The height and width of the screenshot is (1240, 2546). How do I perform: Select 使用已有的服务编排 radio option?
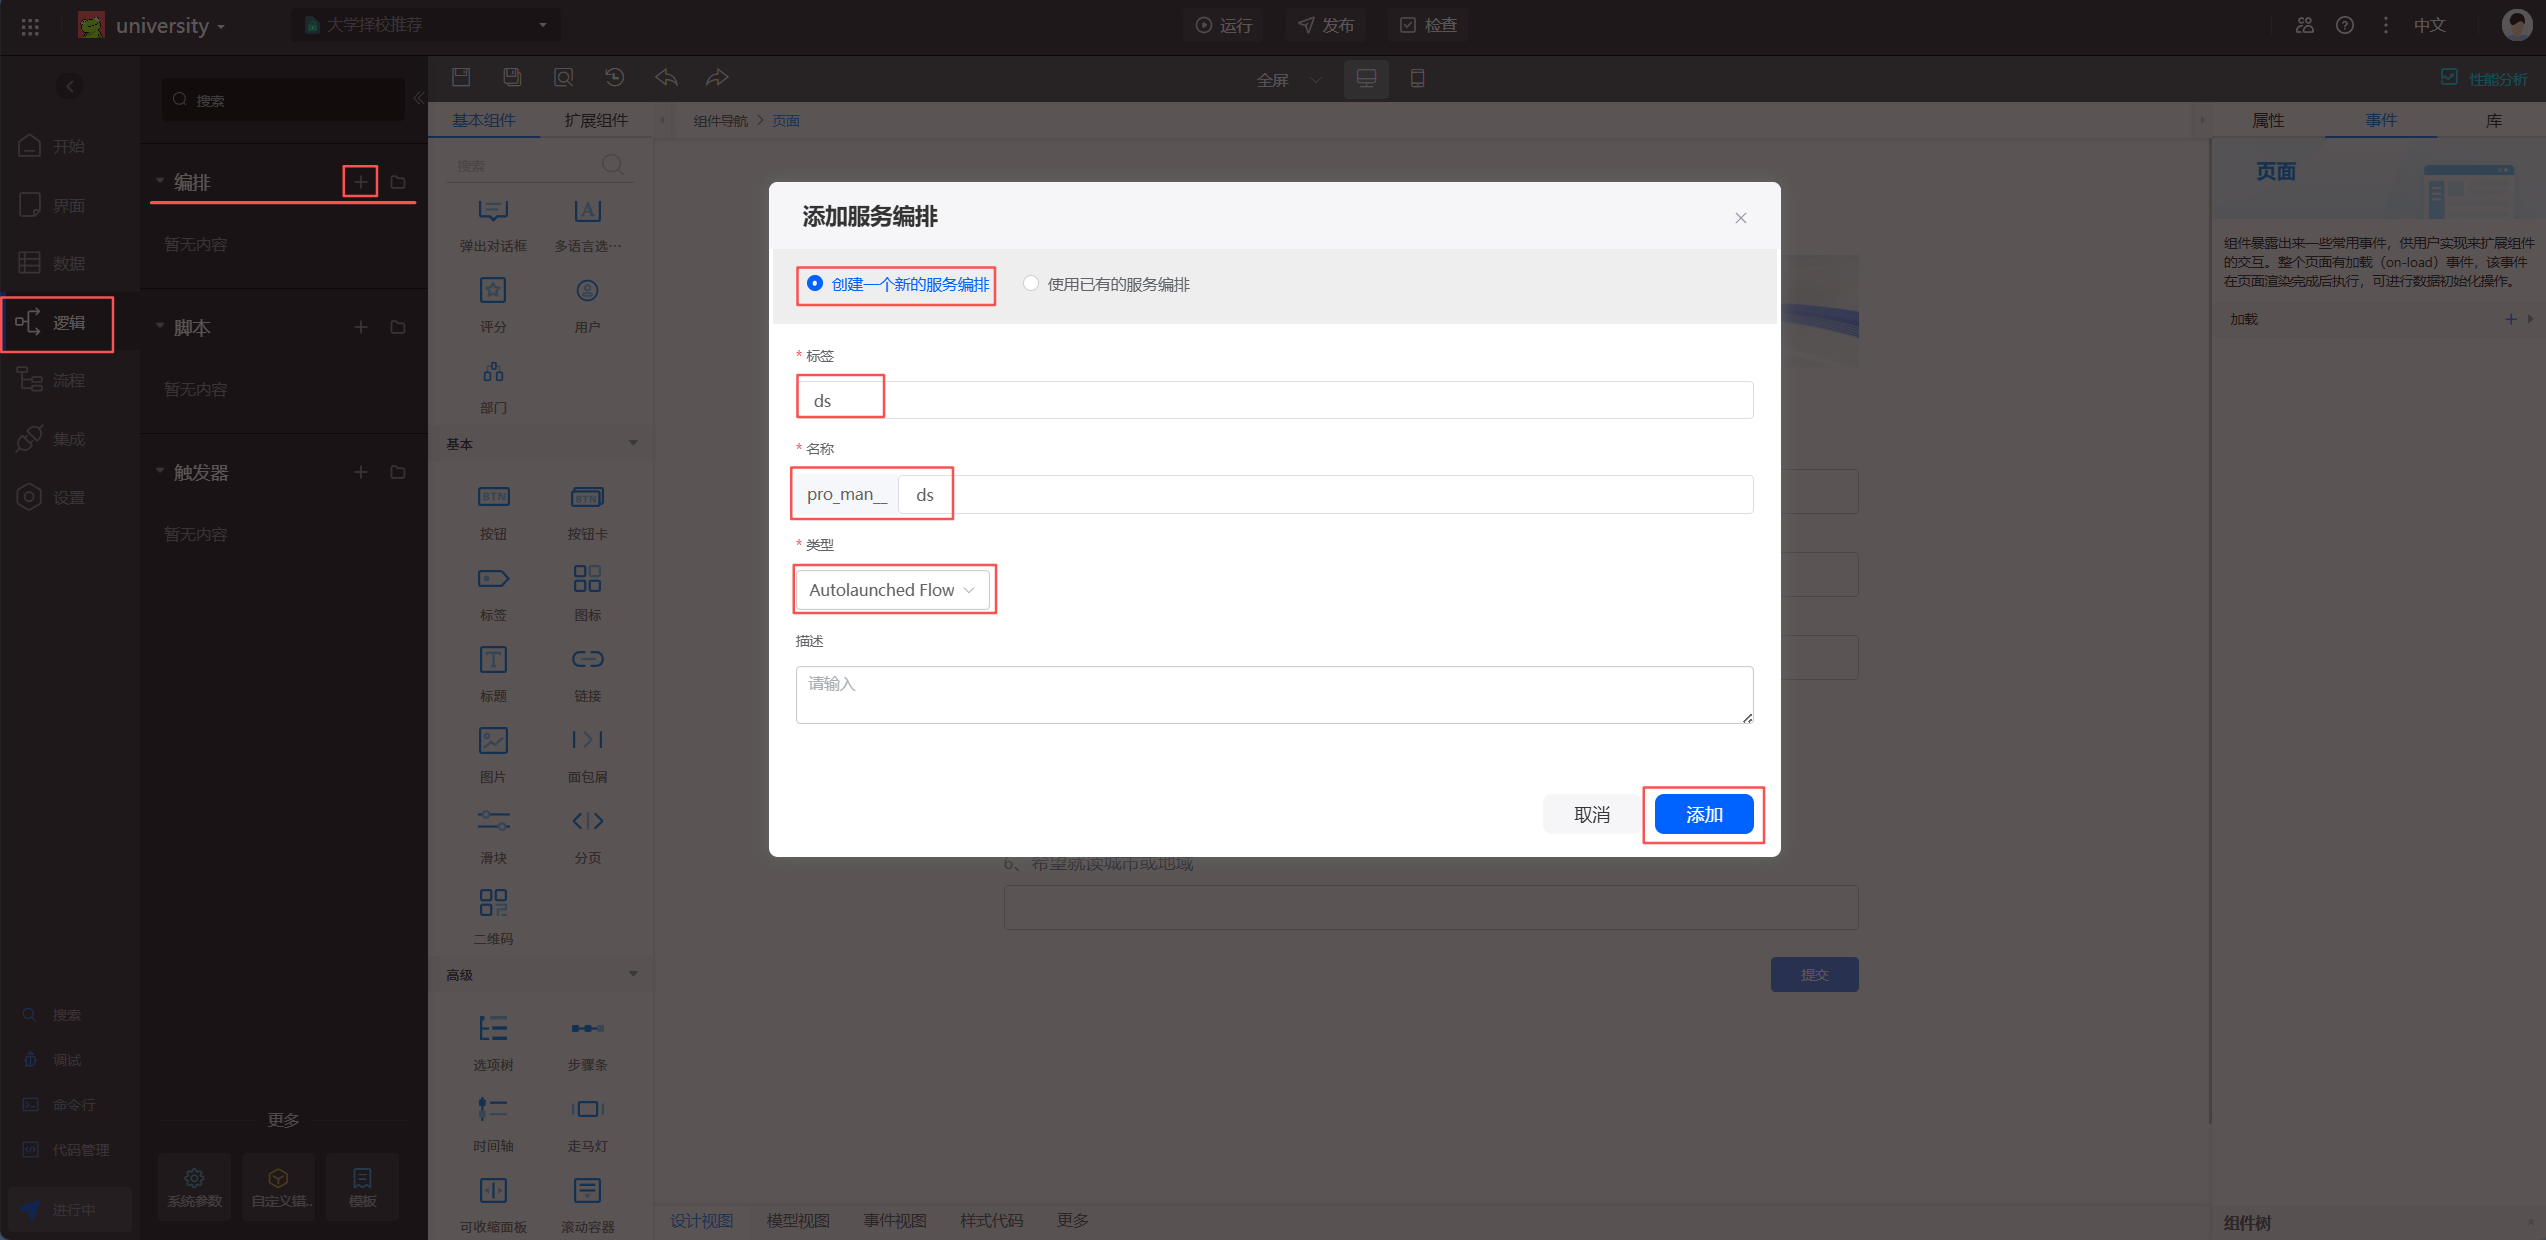[1031, 284]
